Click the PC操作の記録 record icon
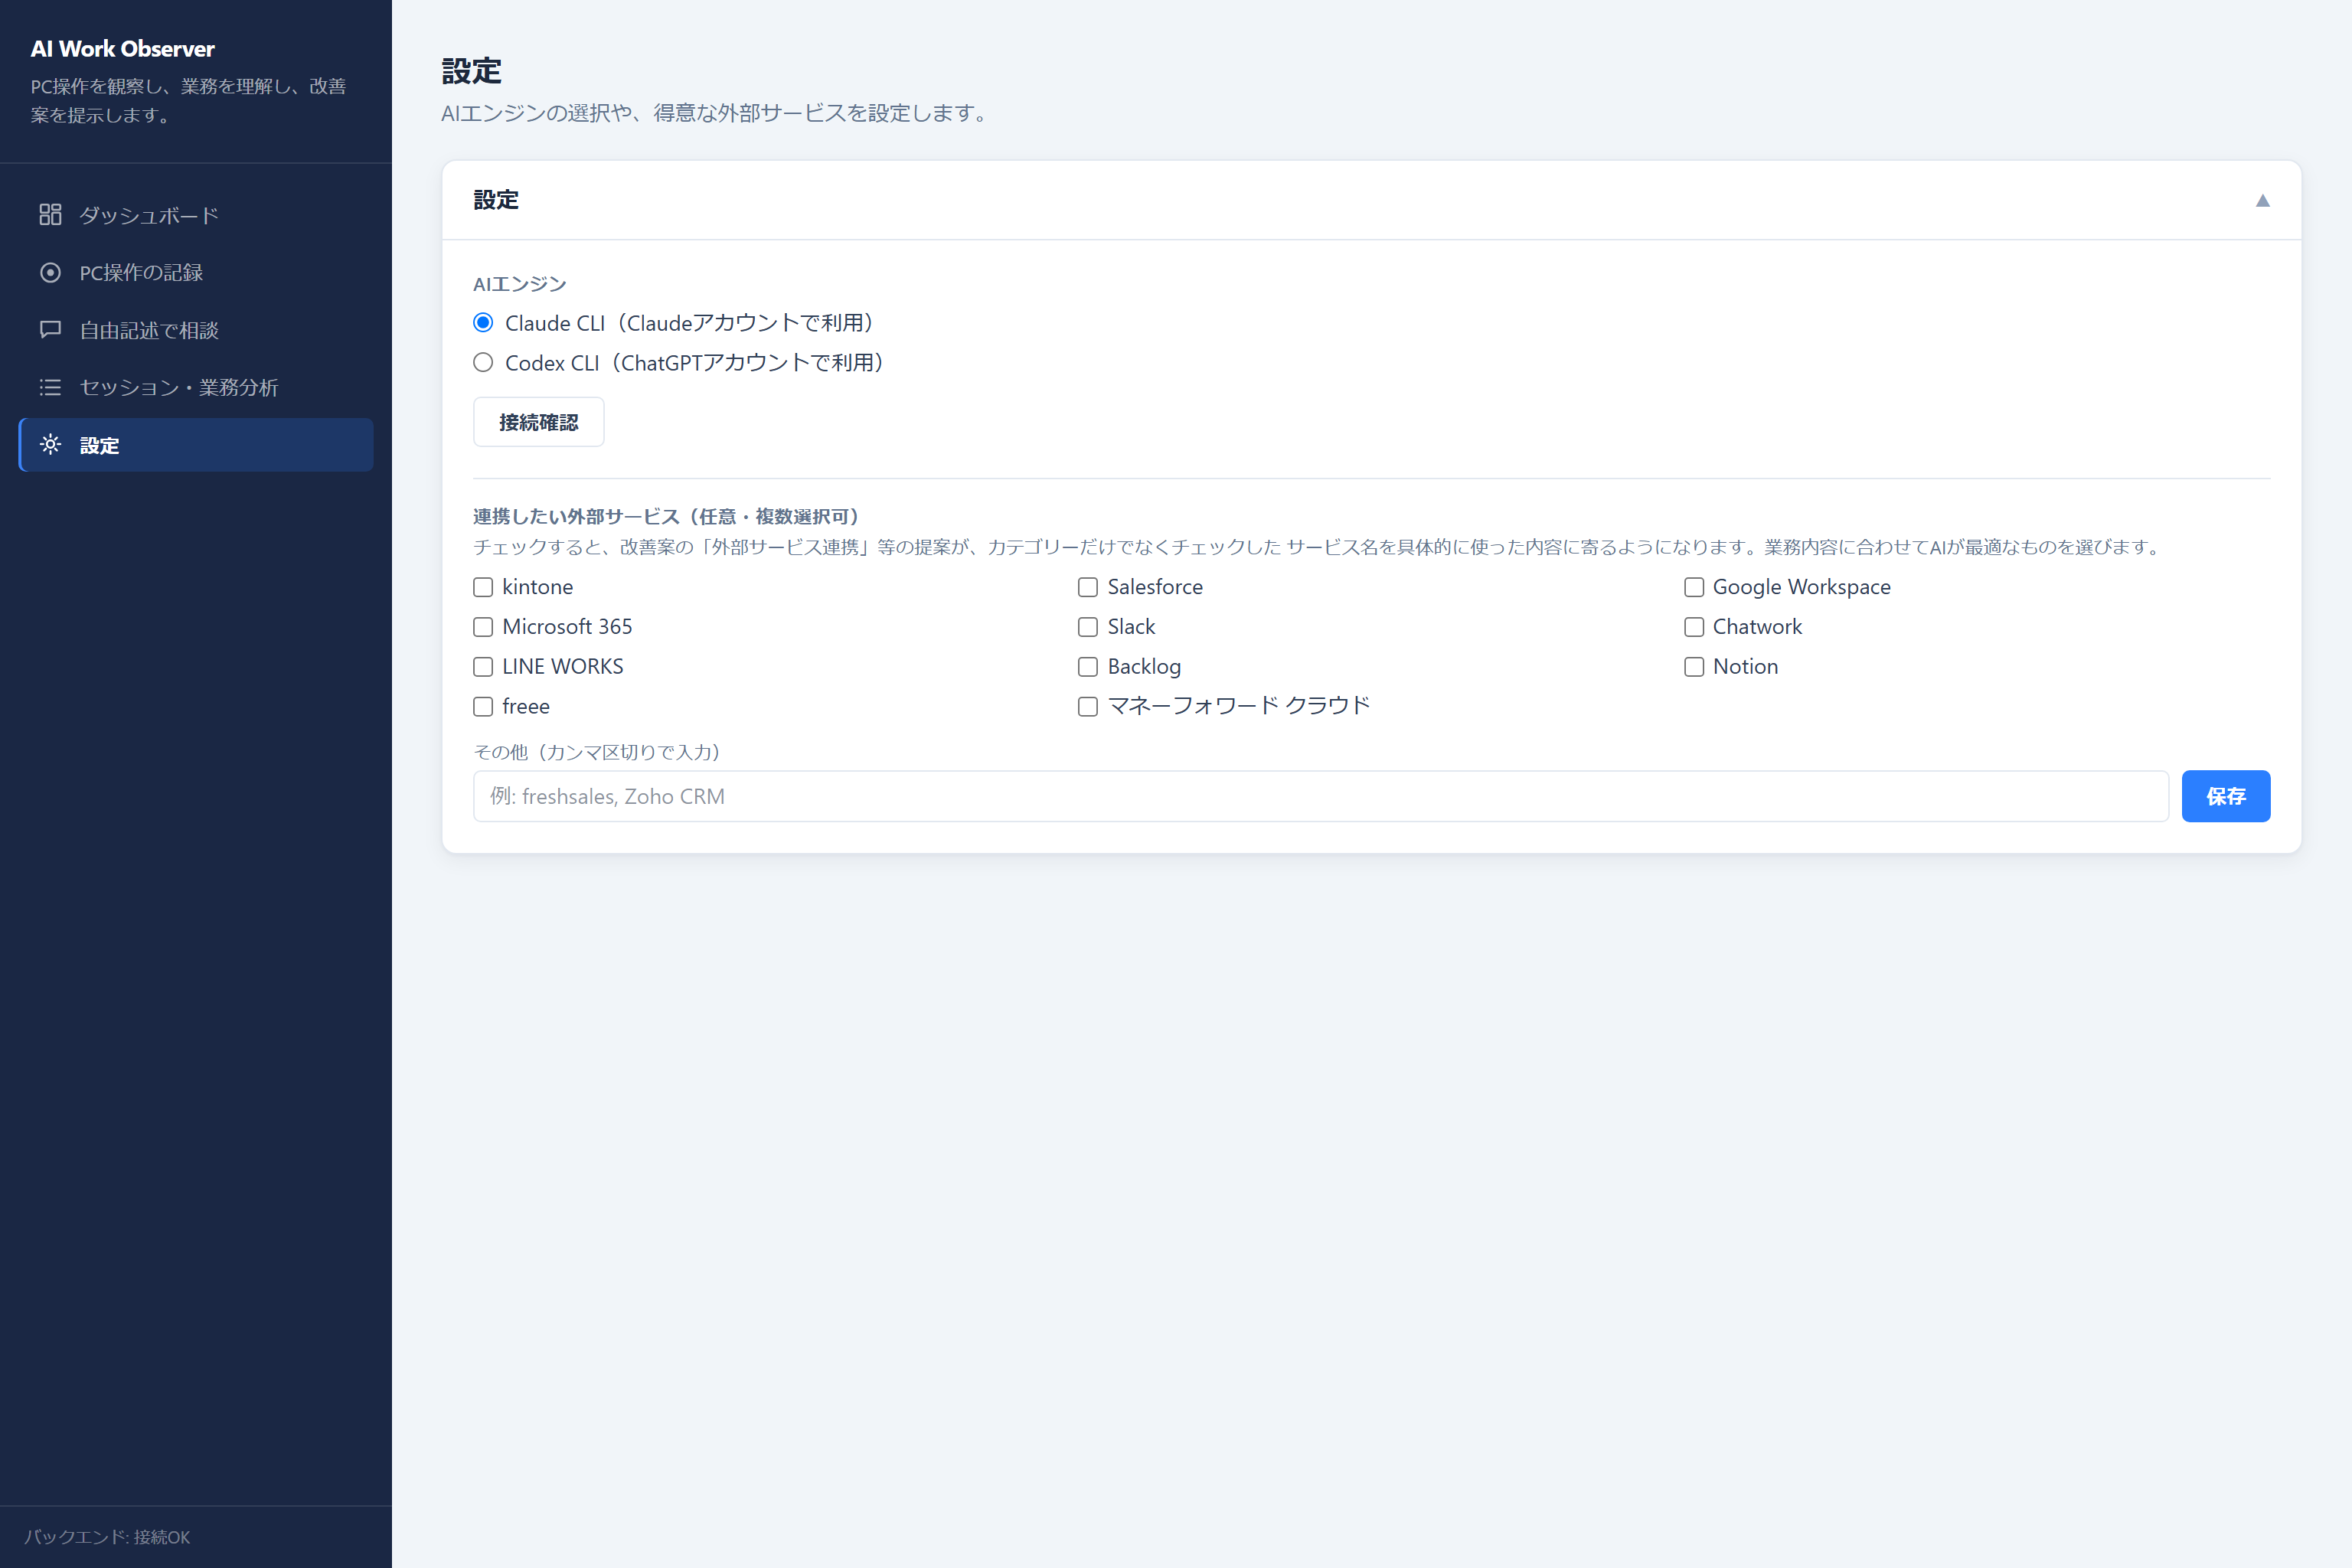 [x=50, y=272]
